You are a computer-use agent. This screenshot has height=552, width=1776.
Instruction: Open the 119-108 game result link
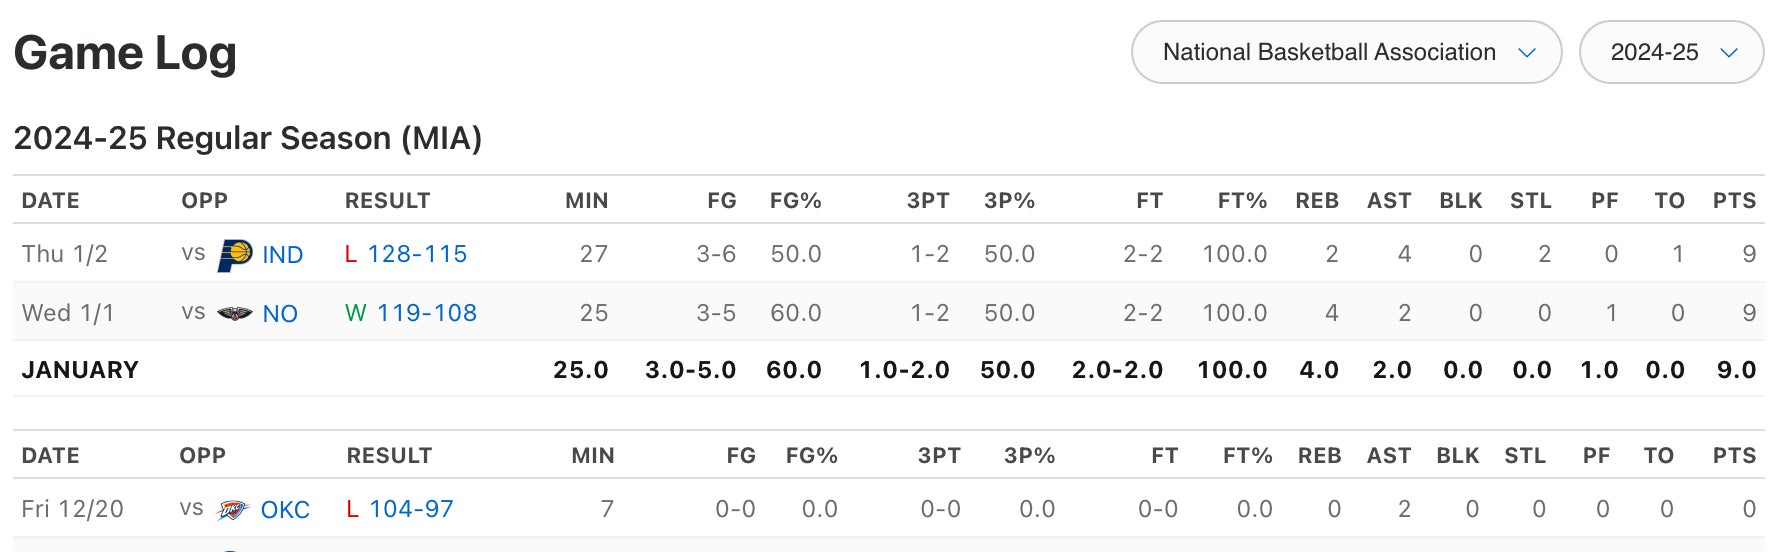coord(426,313)
